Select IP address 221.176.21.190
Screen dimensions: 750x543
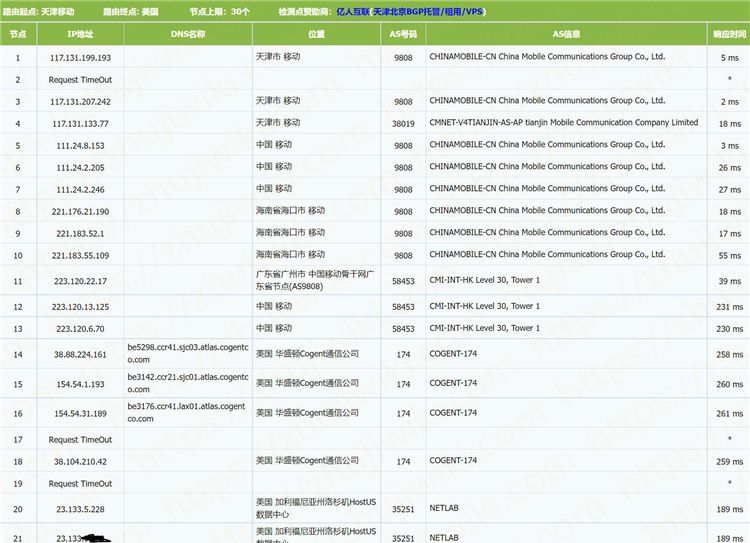pyautogui.click(x=80, y=211)
